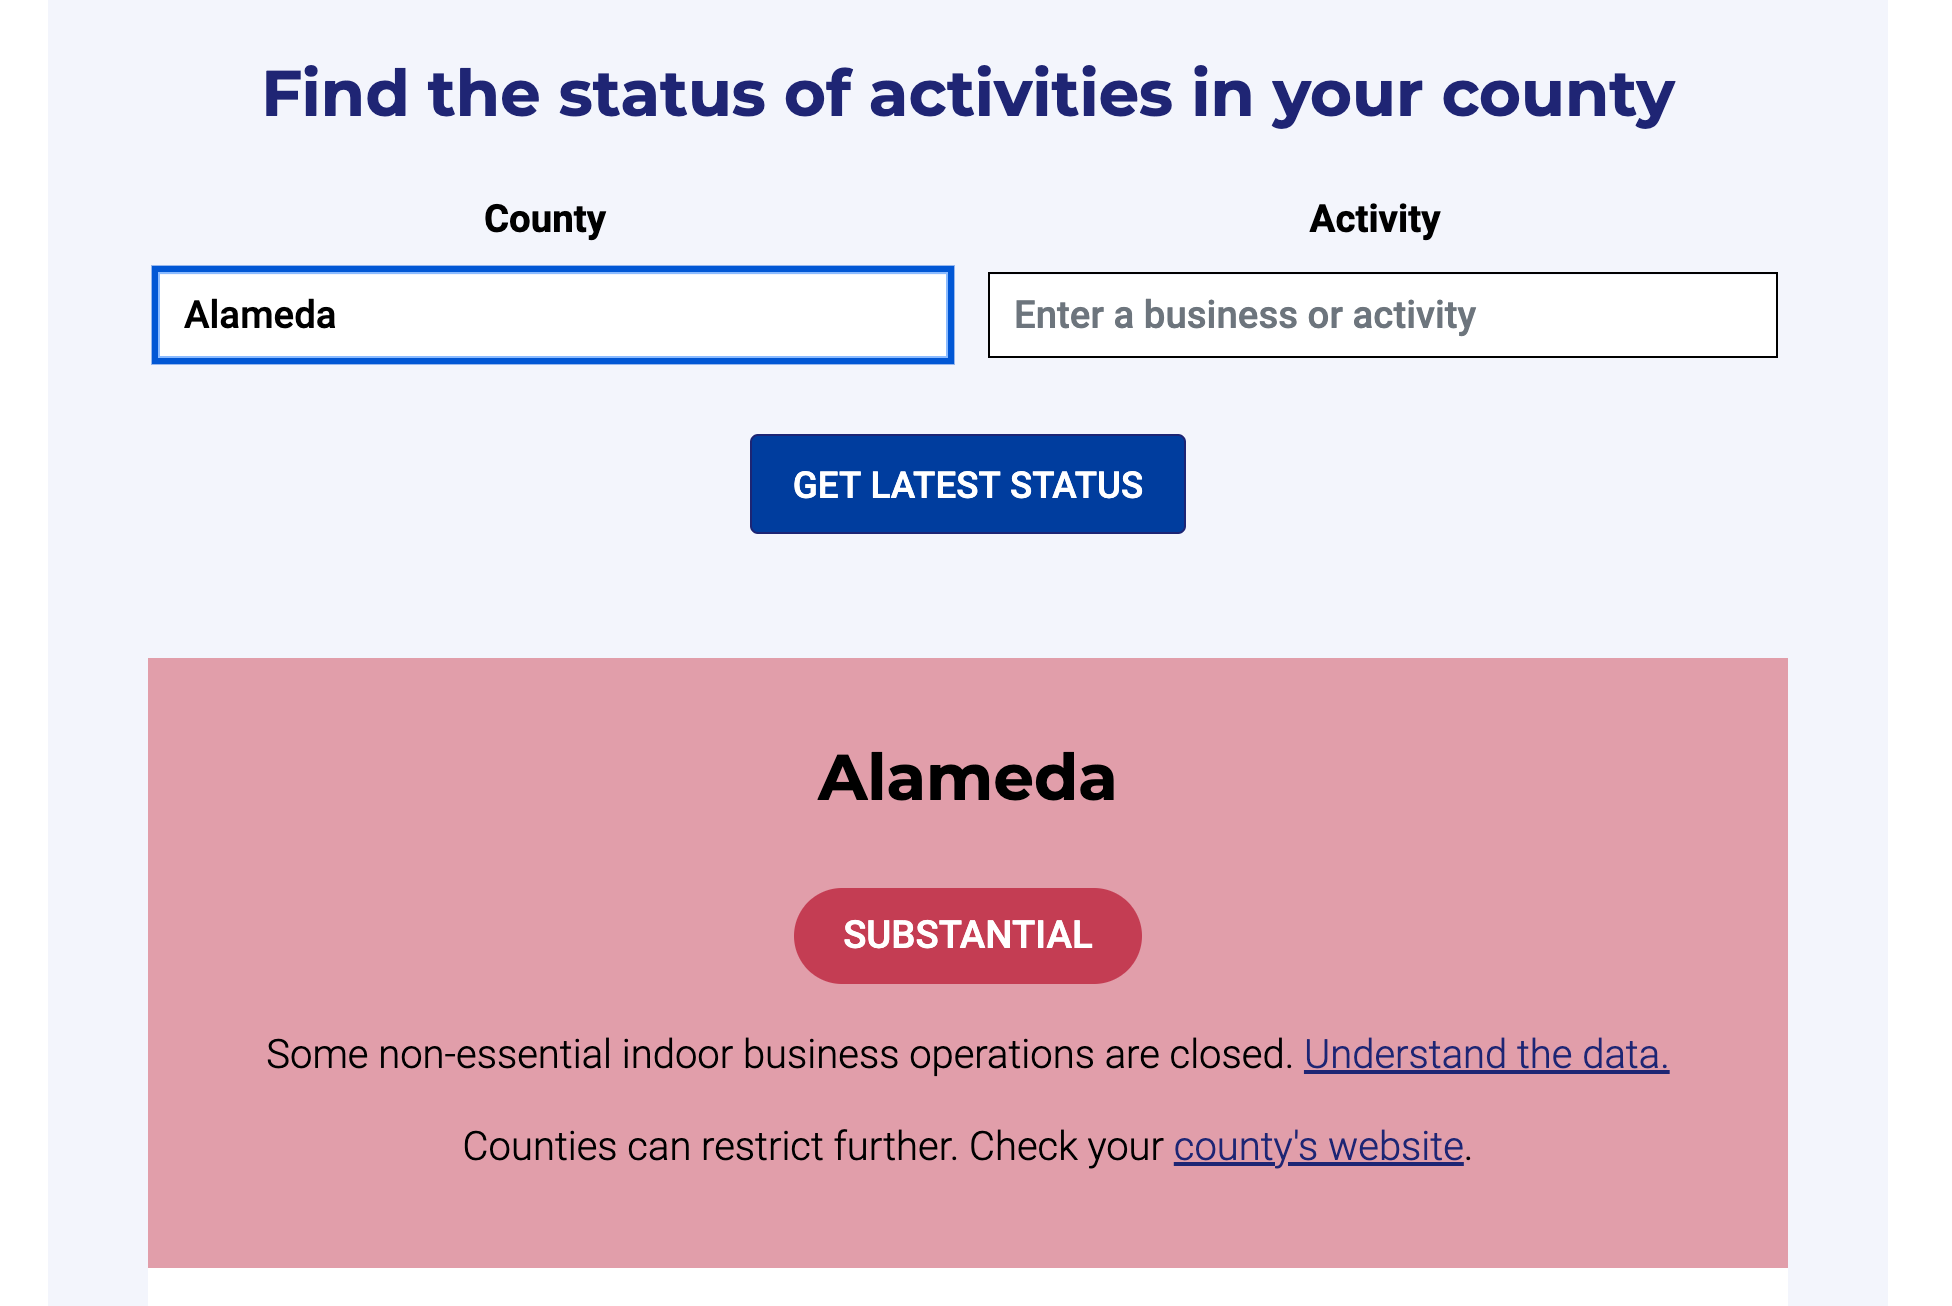Click the SUBSTANTIAL tier badge
1952x1306 pixels.
967,936
